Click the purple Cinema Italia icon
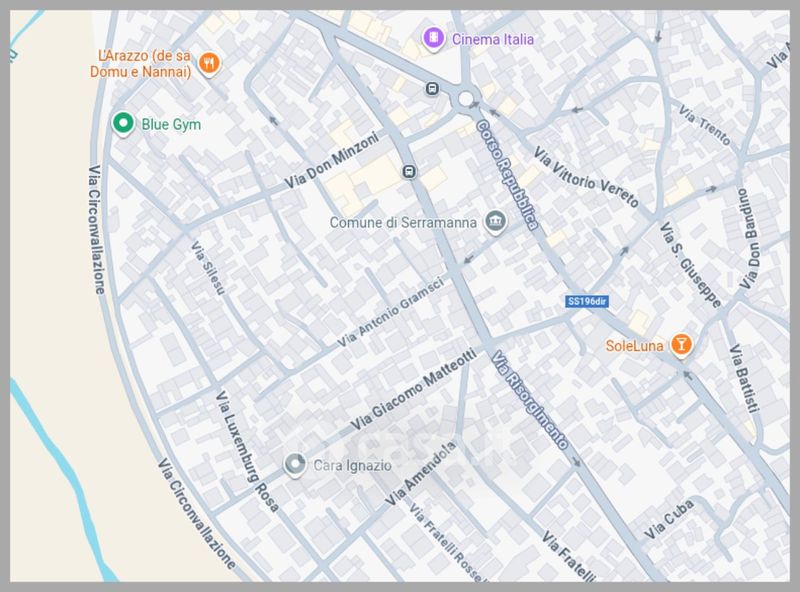The width and height of the screenshot is (800, 592). coord(433,38)
